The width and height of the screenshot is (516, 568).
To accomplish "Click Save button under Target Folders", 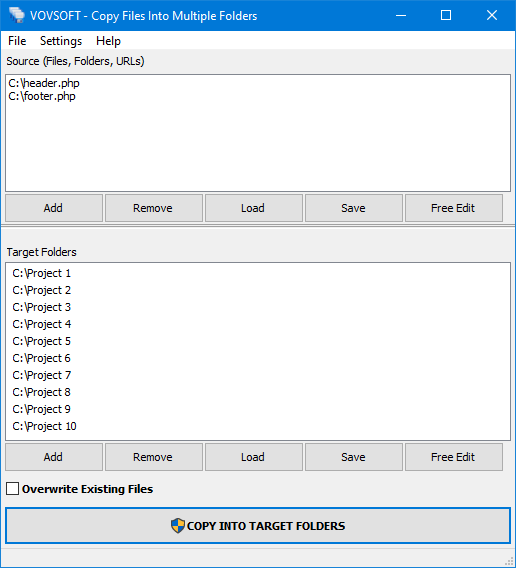I will [x=354, y=457].
